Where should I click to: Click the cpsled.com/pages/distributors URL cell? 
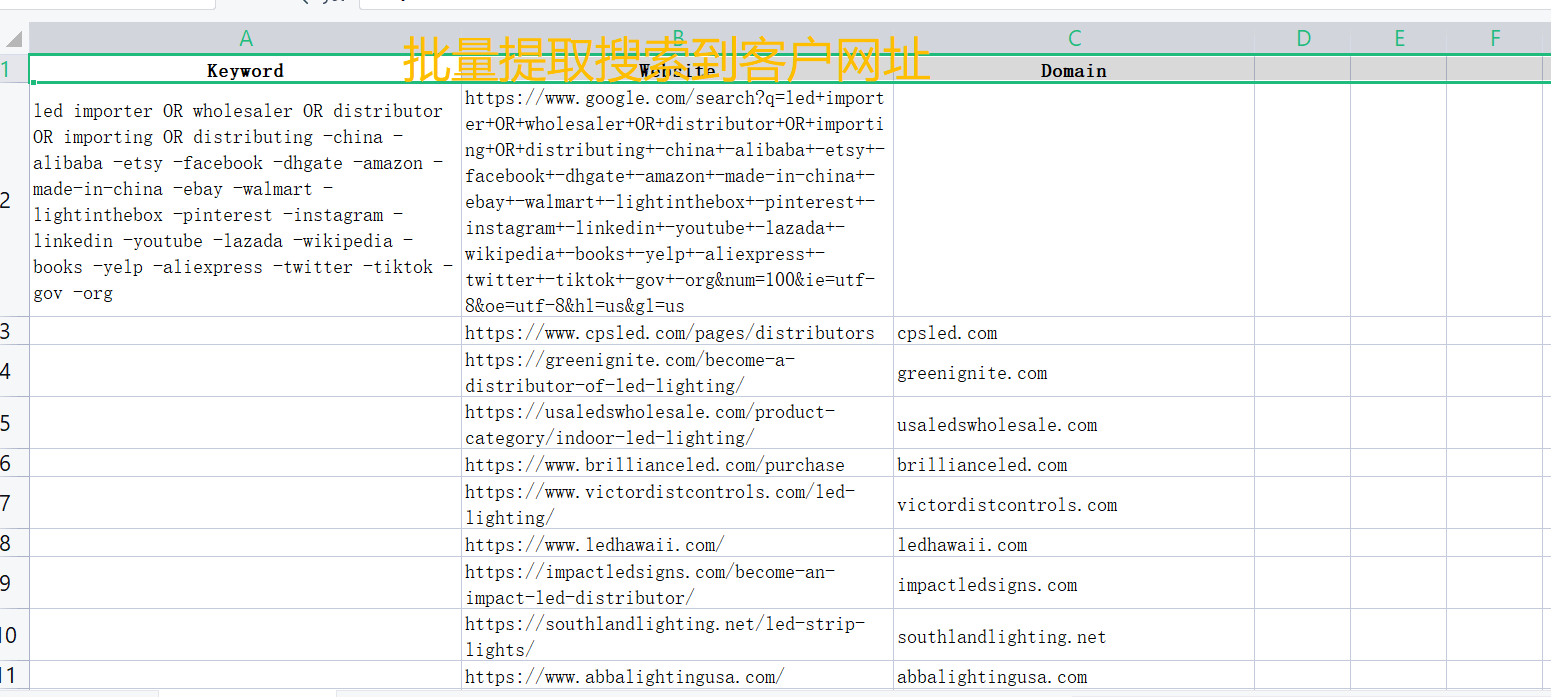(x=677, y=331)
